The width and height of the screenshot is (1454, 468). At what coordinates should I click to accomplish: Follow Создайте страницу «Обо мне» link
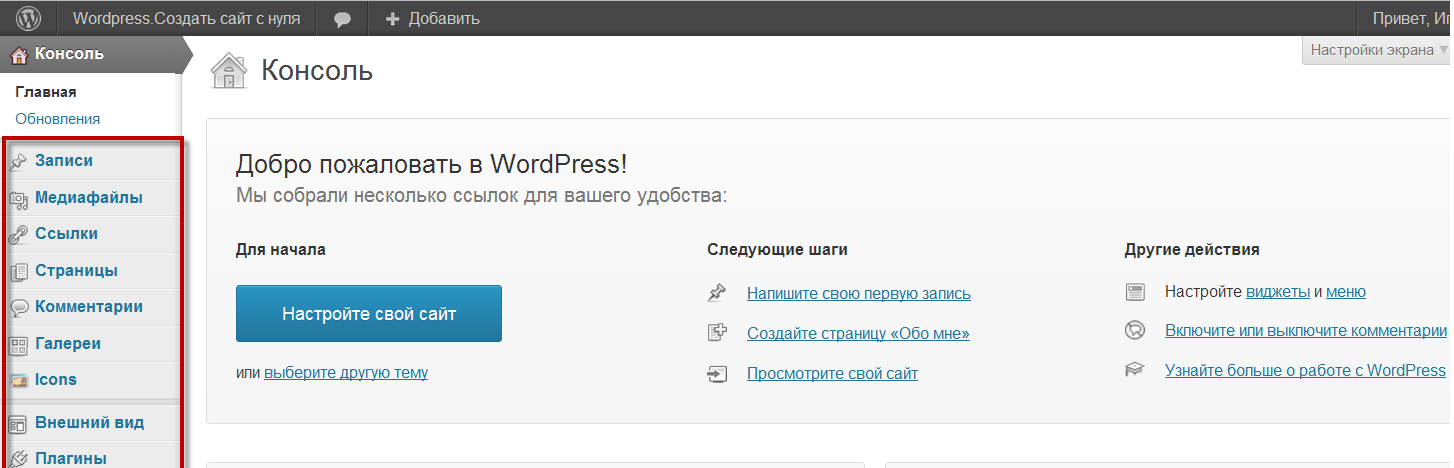858,334
